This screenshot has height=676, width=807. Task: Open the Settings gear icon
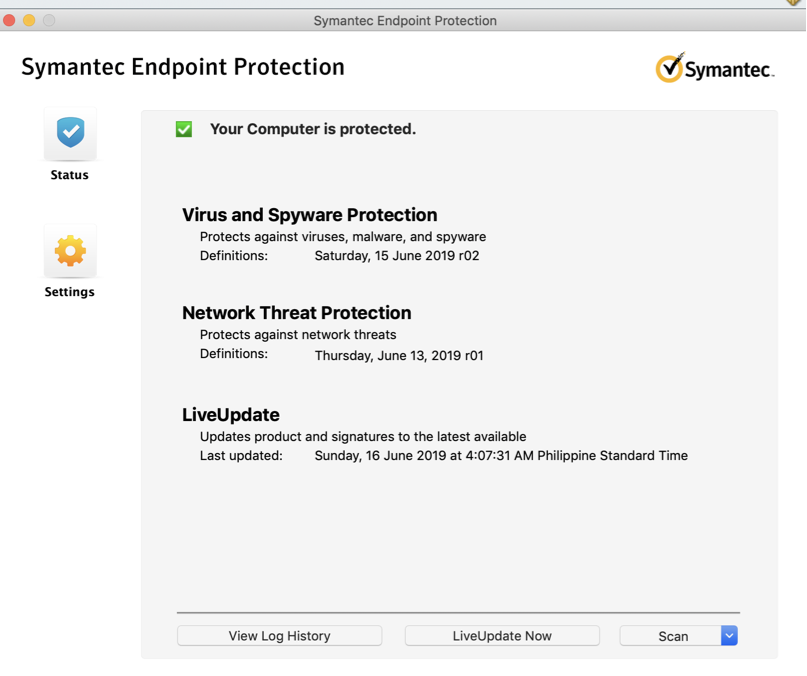click(70, 251)
